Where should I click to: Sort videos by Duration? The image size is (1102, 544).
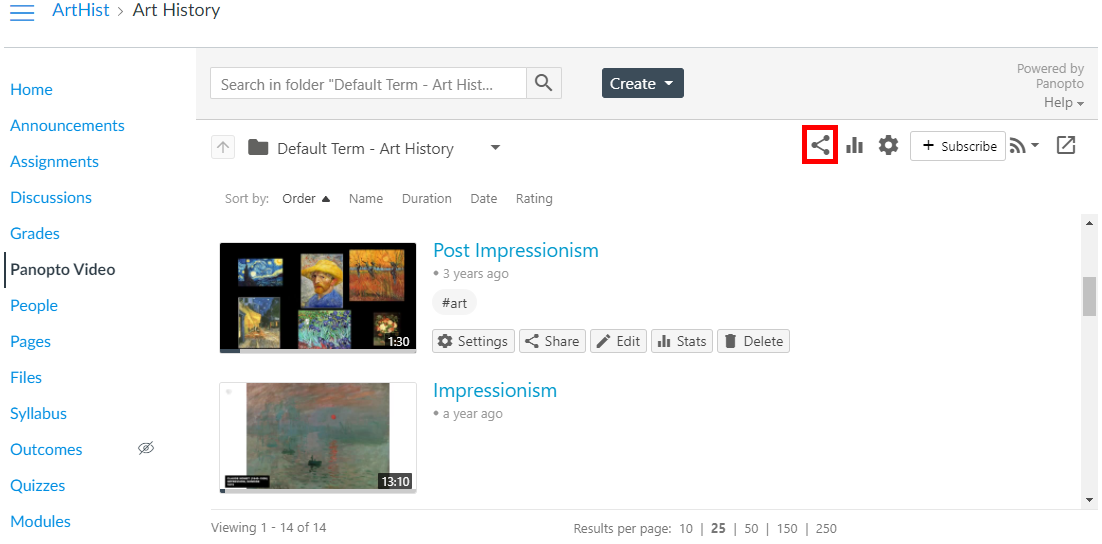coord(427,199)
